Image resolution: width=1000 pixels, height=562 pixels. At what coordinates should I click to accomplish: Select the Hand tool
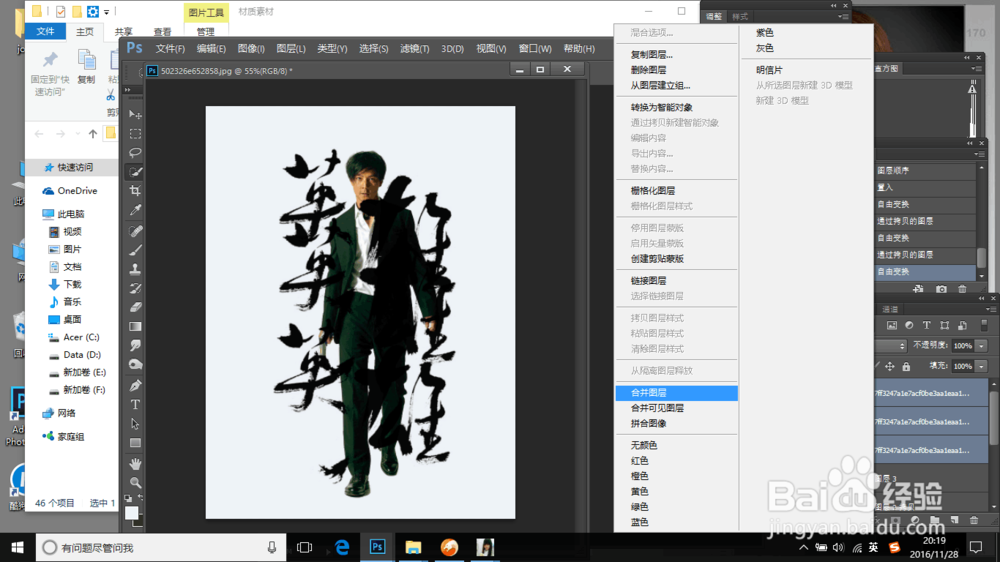[135, 464]
